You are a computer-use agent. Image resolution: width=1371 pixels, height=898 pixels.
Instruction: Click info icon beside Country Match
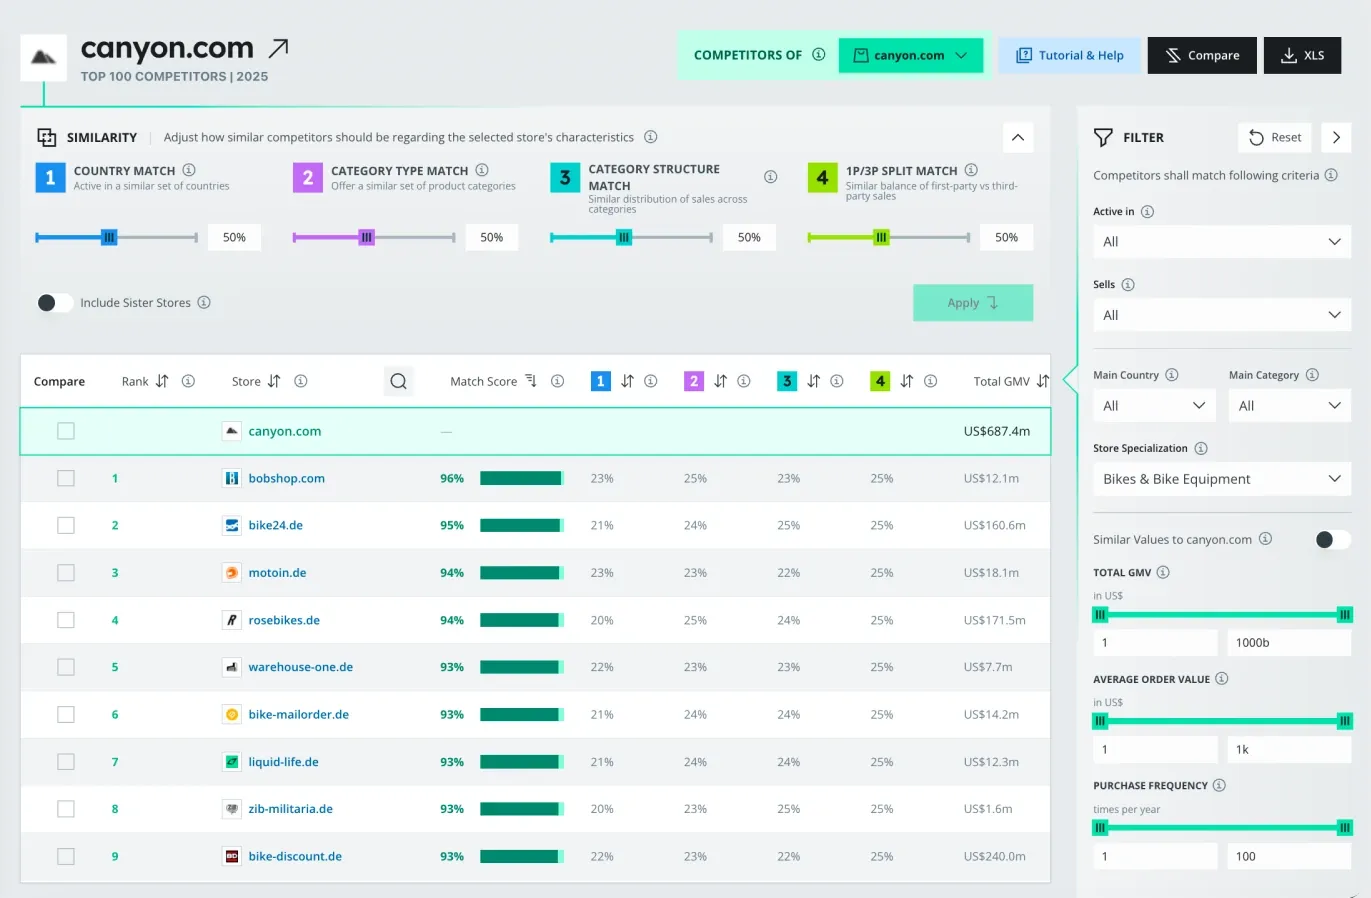[x=189, y=170]
